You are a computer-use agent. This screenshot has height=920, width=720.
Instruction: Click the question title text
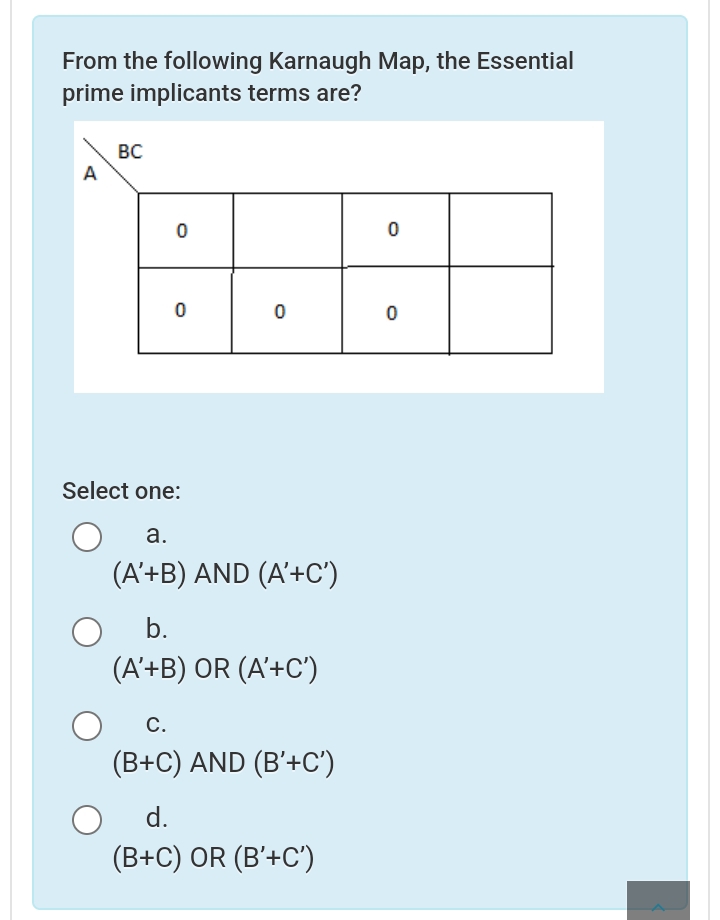[318, 76]
